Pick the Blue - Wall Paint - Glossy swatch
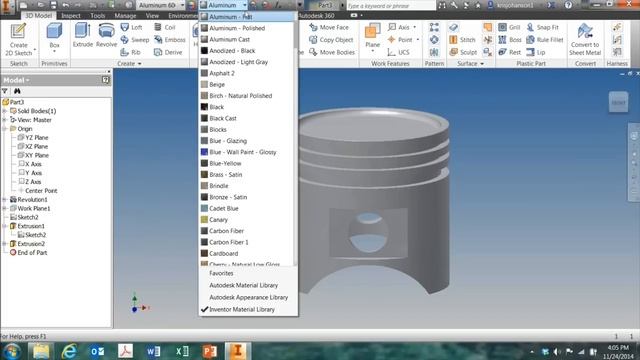The width and height of the screenshot is (640, 360). pyautogui.click(x=204, y=152)
